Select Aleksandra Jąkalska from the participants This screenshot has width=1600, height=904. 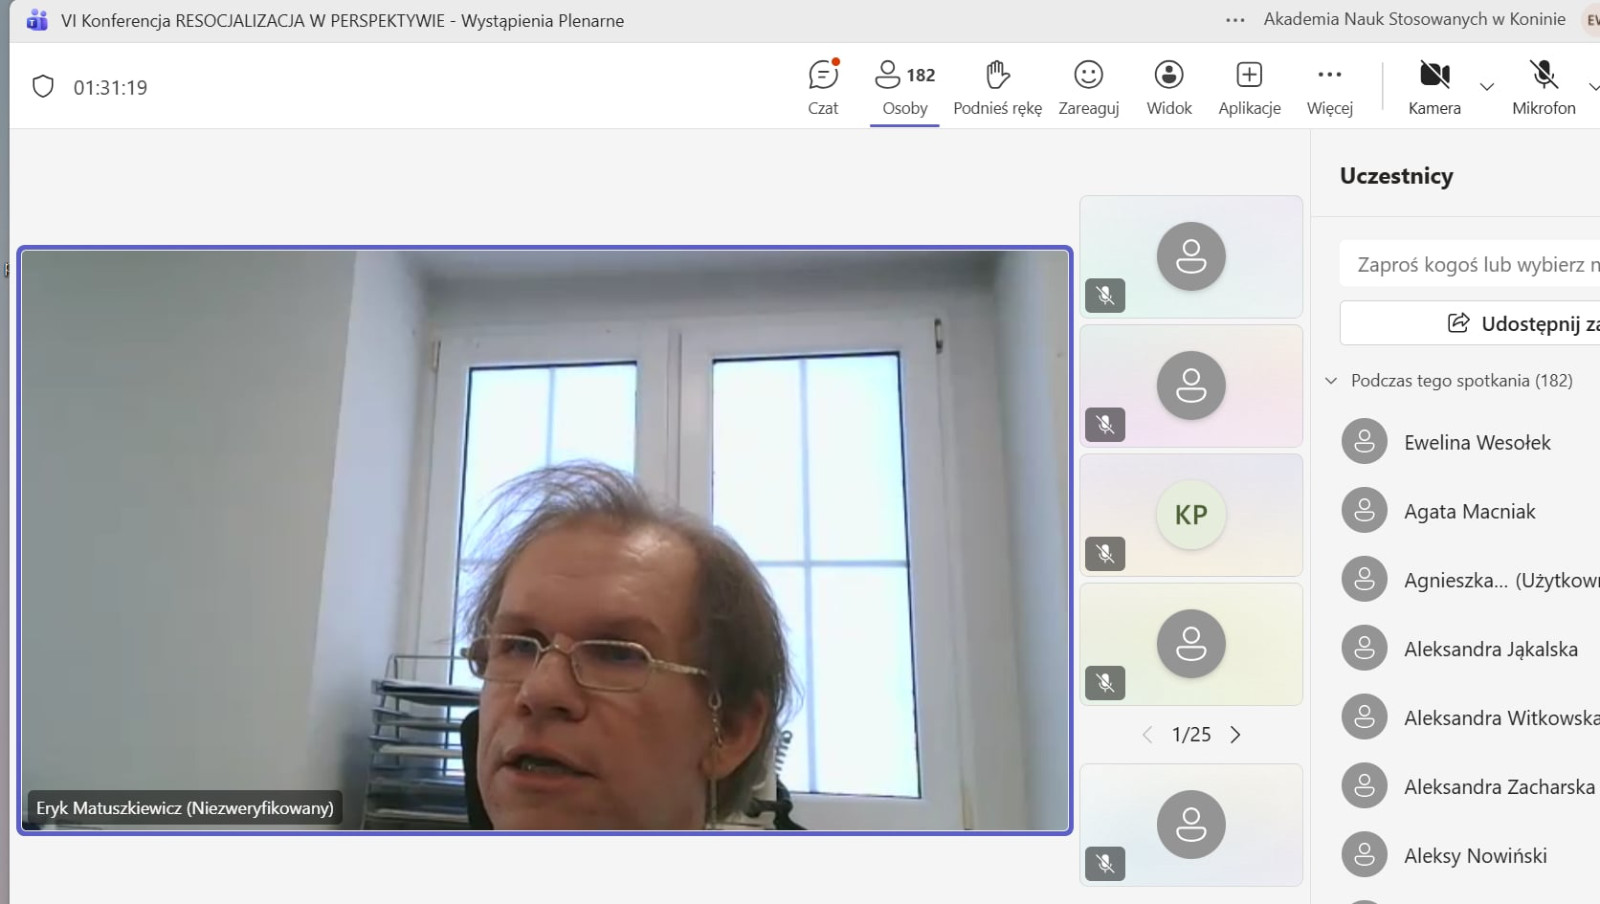click(1490, 649)
